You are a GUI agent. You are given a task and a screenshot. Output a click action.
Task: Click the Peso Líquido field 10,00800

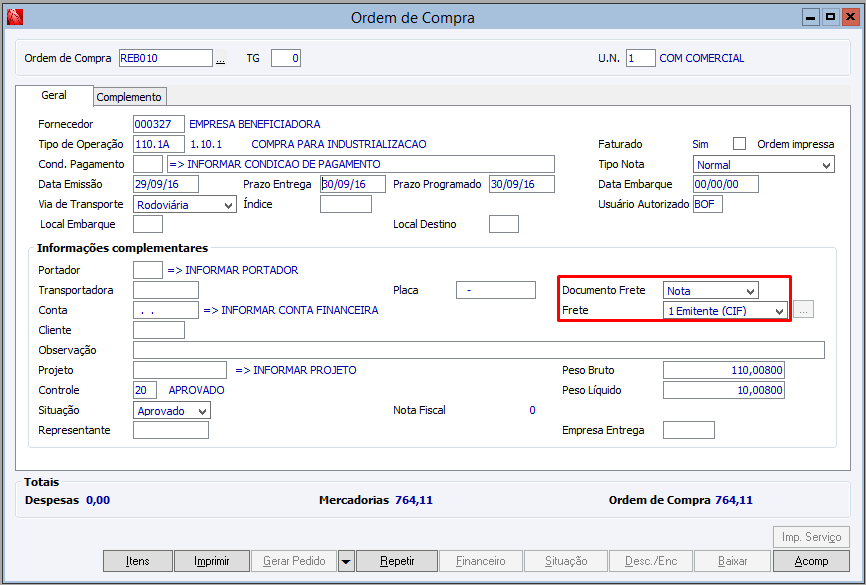(x=724, y=390)
